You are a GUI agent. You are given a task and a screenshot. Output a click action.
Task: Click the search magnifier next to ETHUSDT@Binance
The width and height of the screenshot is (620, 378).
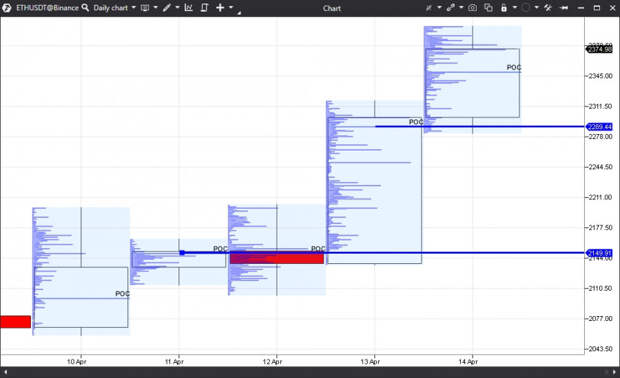pyautogui.click(x=85, y=8)
